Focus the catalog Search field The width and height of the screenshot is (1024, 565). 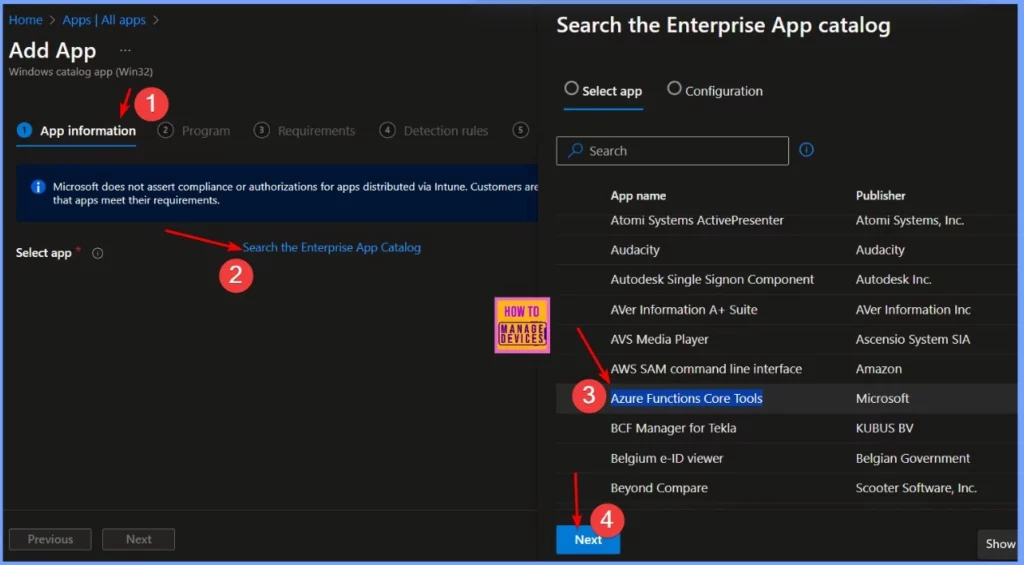click(673, 151)
